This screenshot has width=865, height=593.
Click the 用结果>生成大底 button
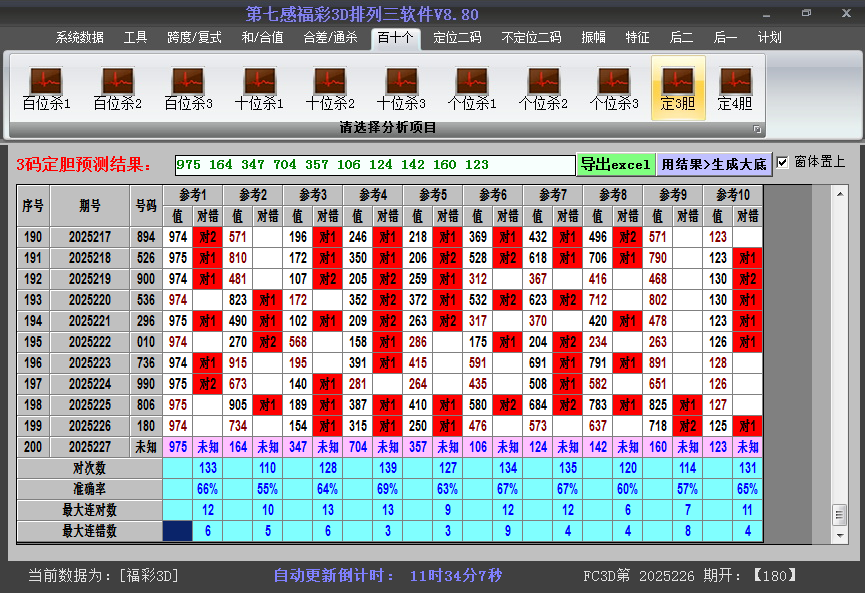point(714,164)
